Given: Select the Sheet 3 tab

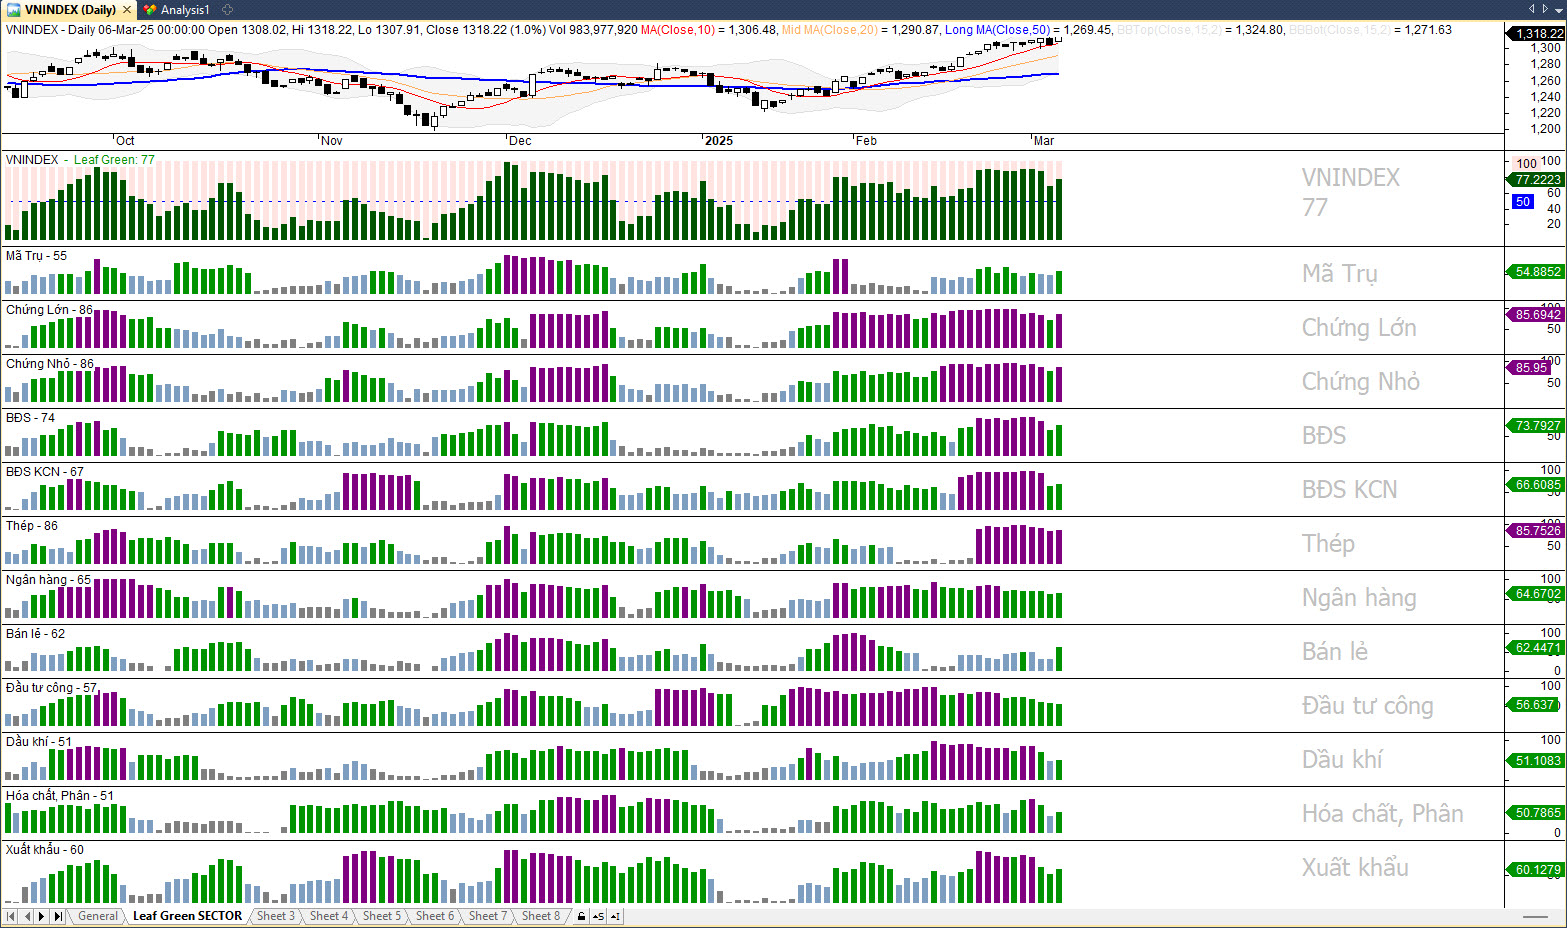Looking at the screenshot, I should (275, 916).
